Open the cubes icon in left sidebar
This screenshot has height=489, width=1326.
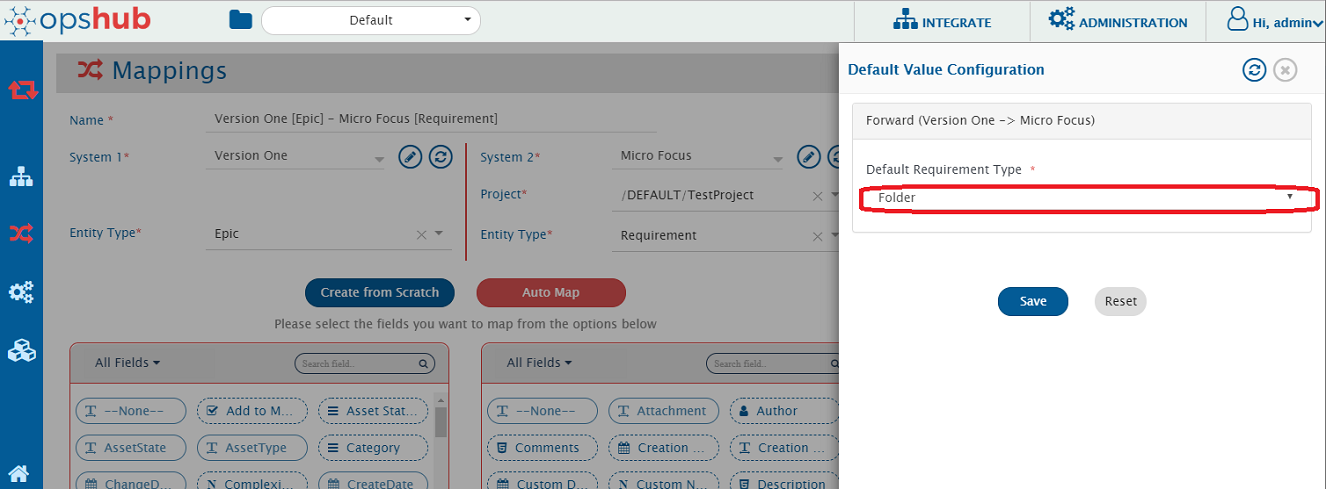[x=21, y=351]
